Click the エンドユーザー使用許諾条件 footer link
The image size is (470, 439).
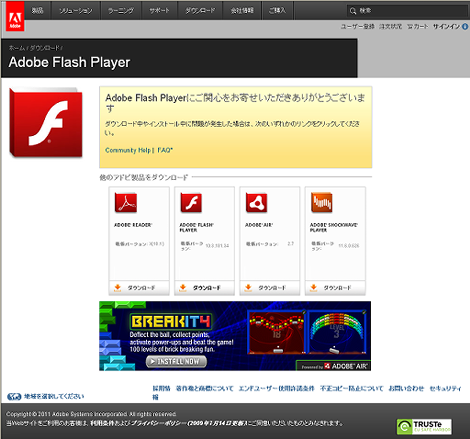(x=276, y=388)
